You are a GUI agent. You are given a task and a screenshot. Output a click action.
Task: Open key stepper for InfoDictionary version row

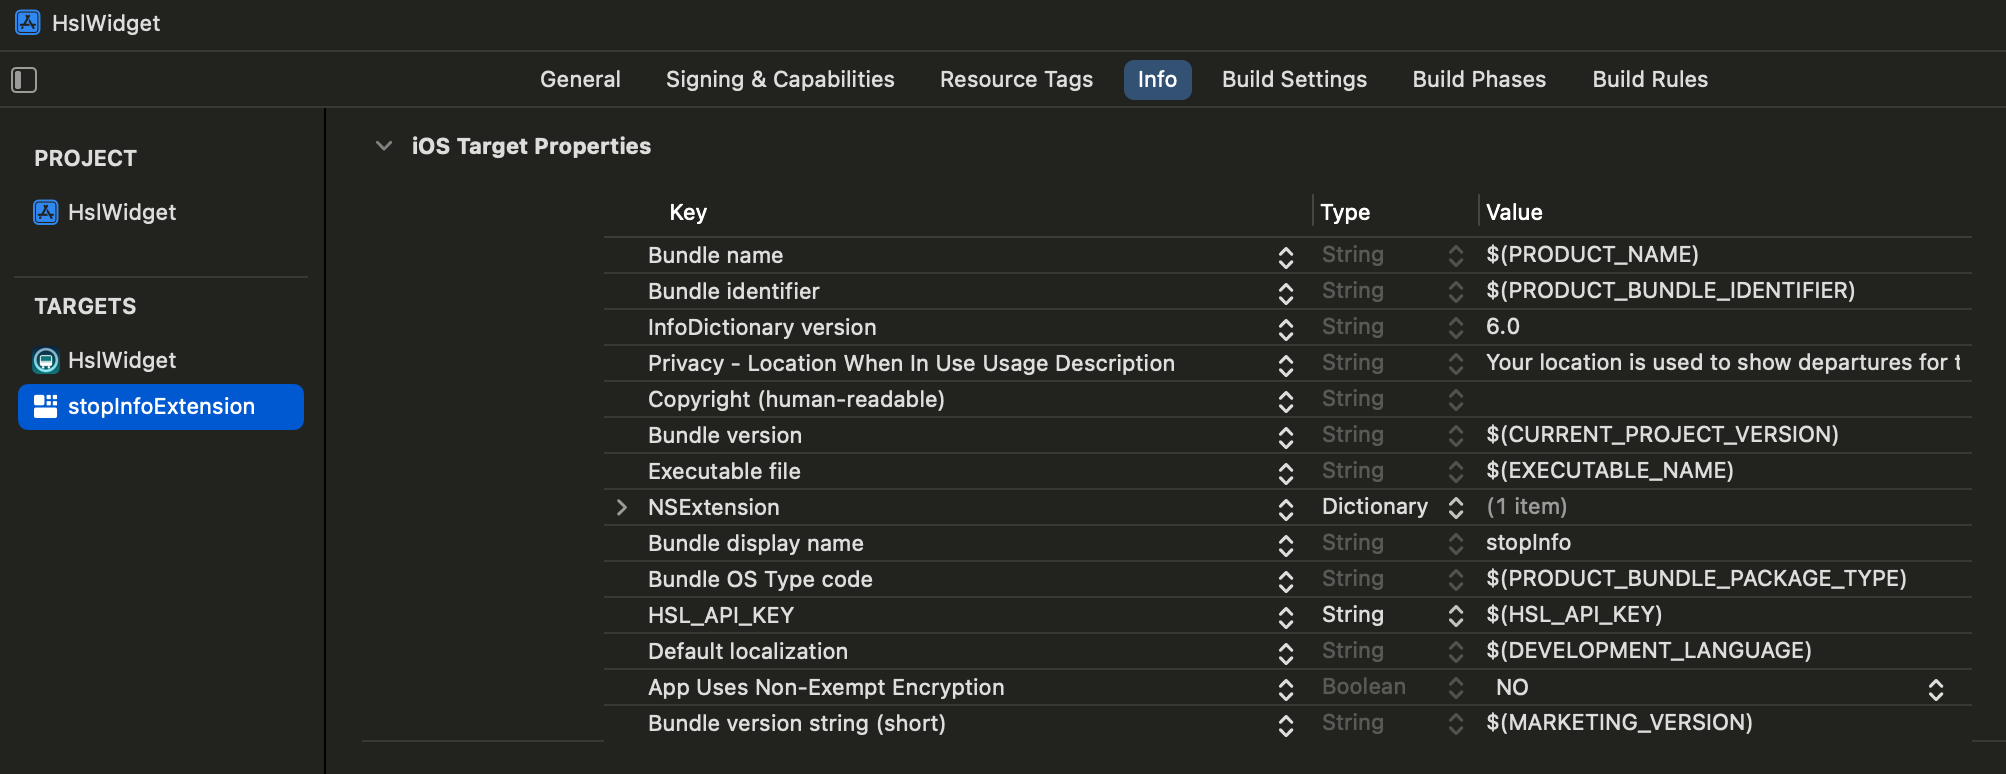point(1286,329)
